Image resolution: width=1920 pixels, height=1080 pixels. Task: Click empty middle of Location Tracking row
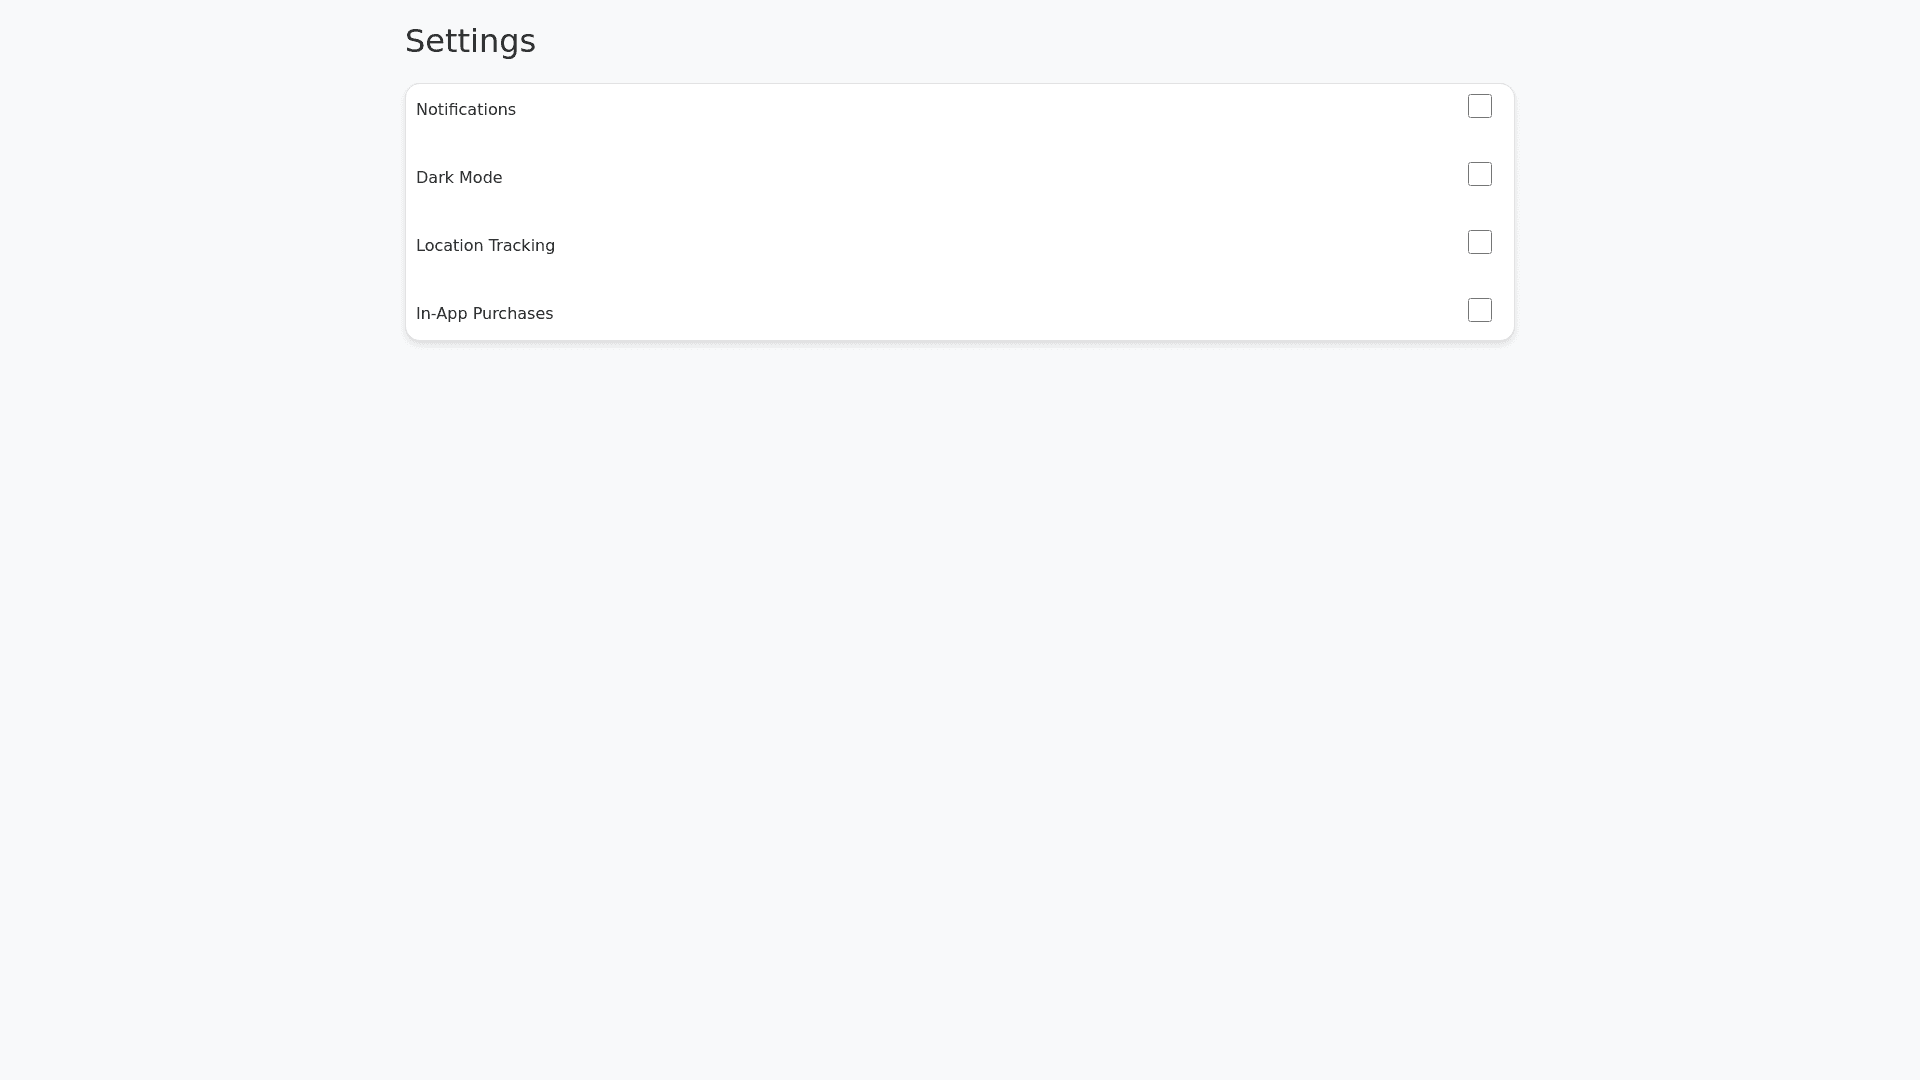point(960,246)
